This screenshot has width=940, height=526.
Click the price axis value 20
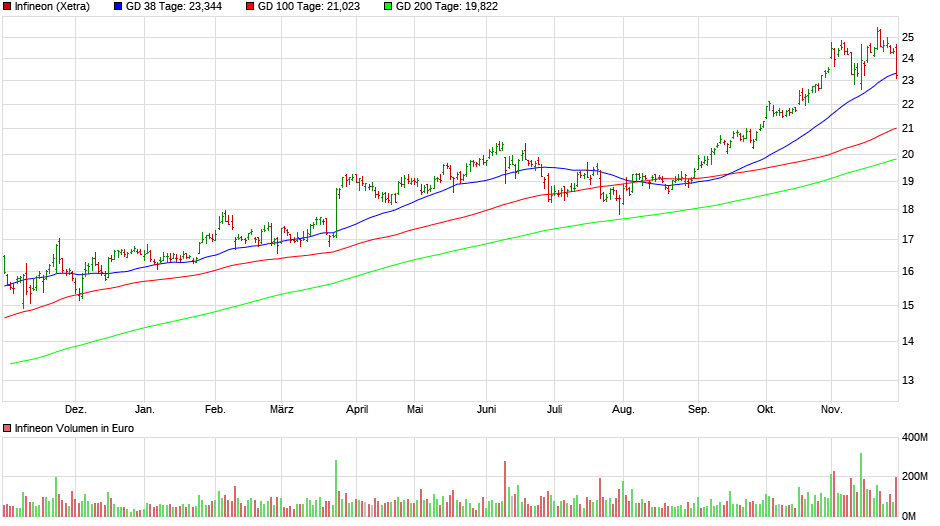(908, 154)
